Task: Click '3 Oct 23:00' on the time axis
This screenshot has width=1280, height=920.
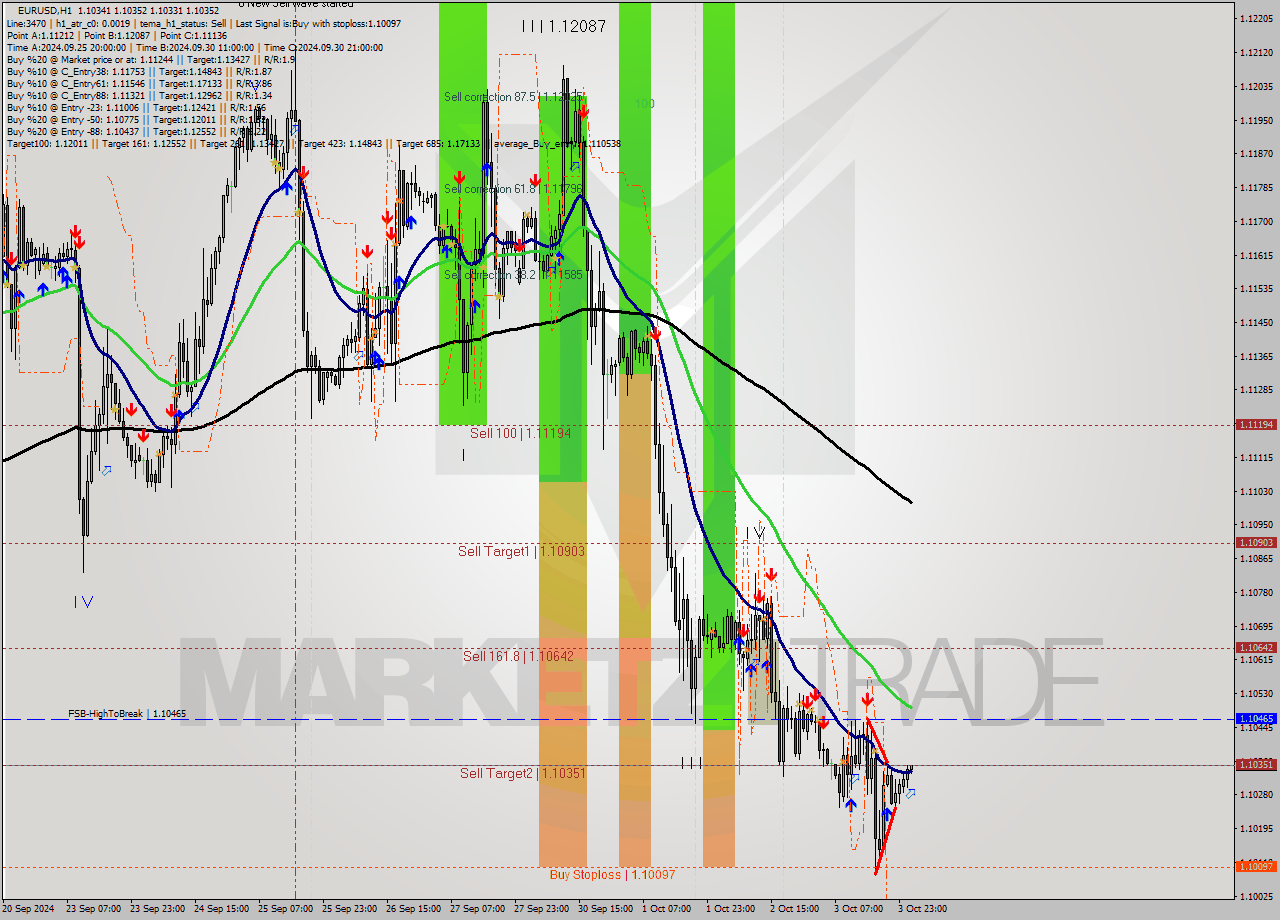Action: pyautogui.click(x=922, y=909)
